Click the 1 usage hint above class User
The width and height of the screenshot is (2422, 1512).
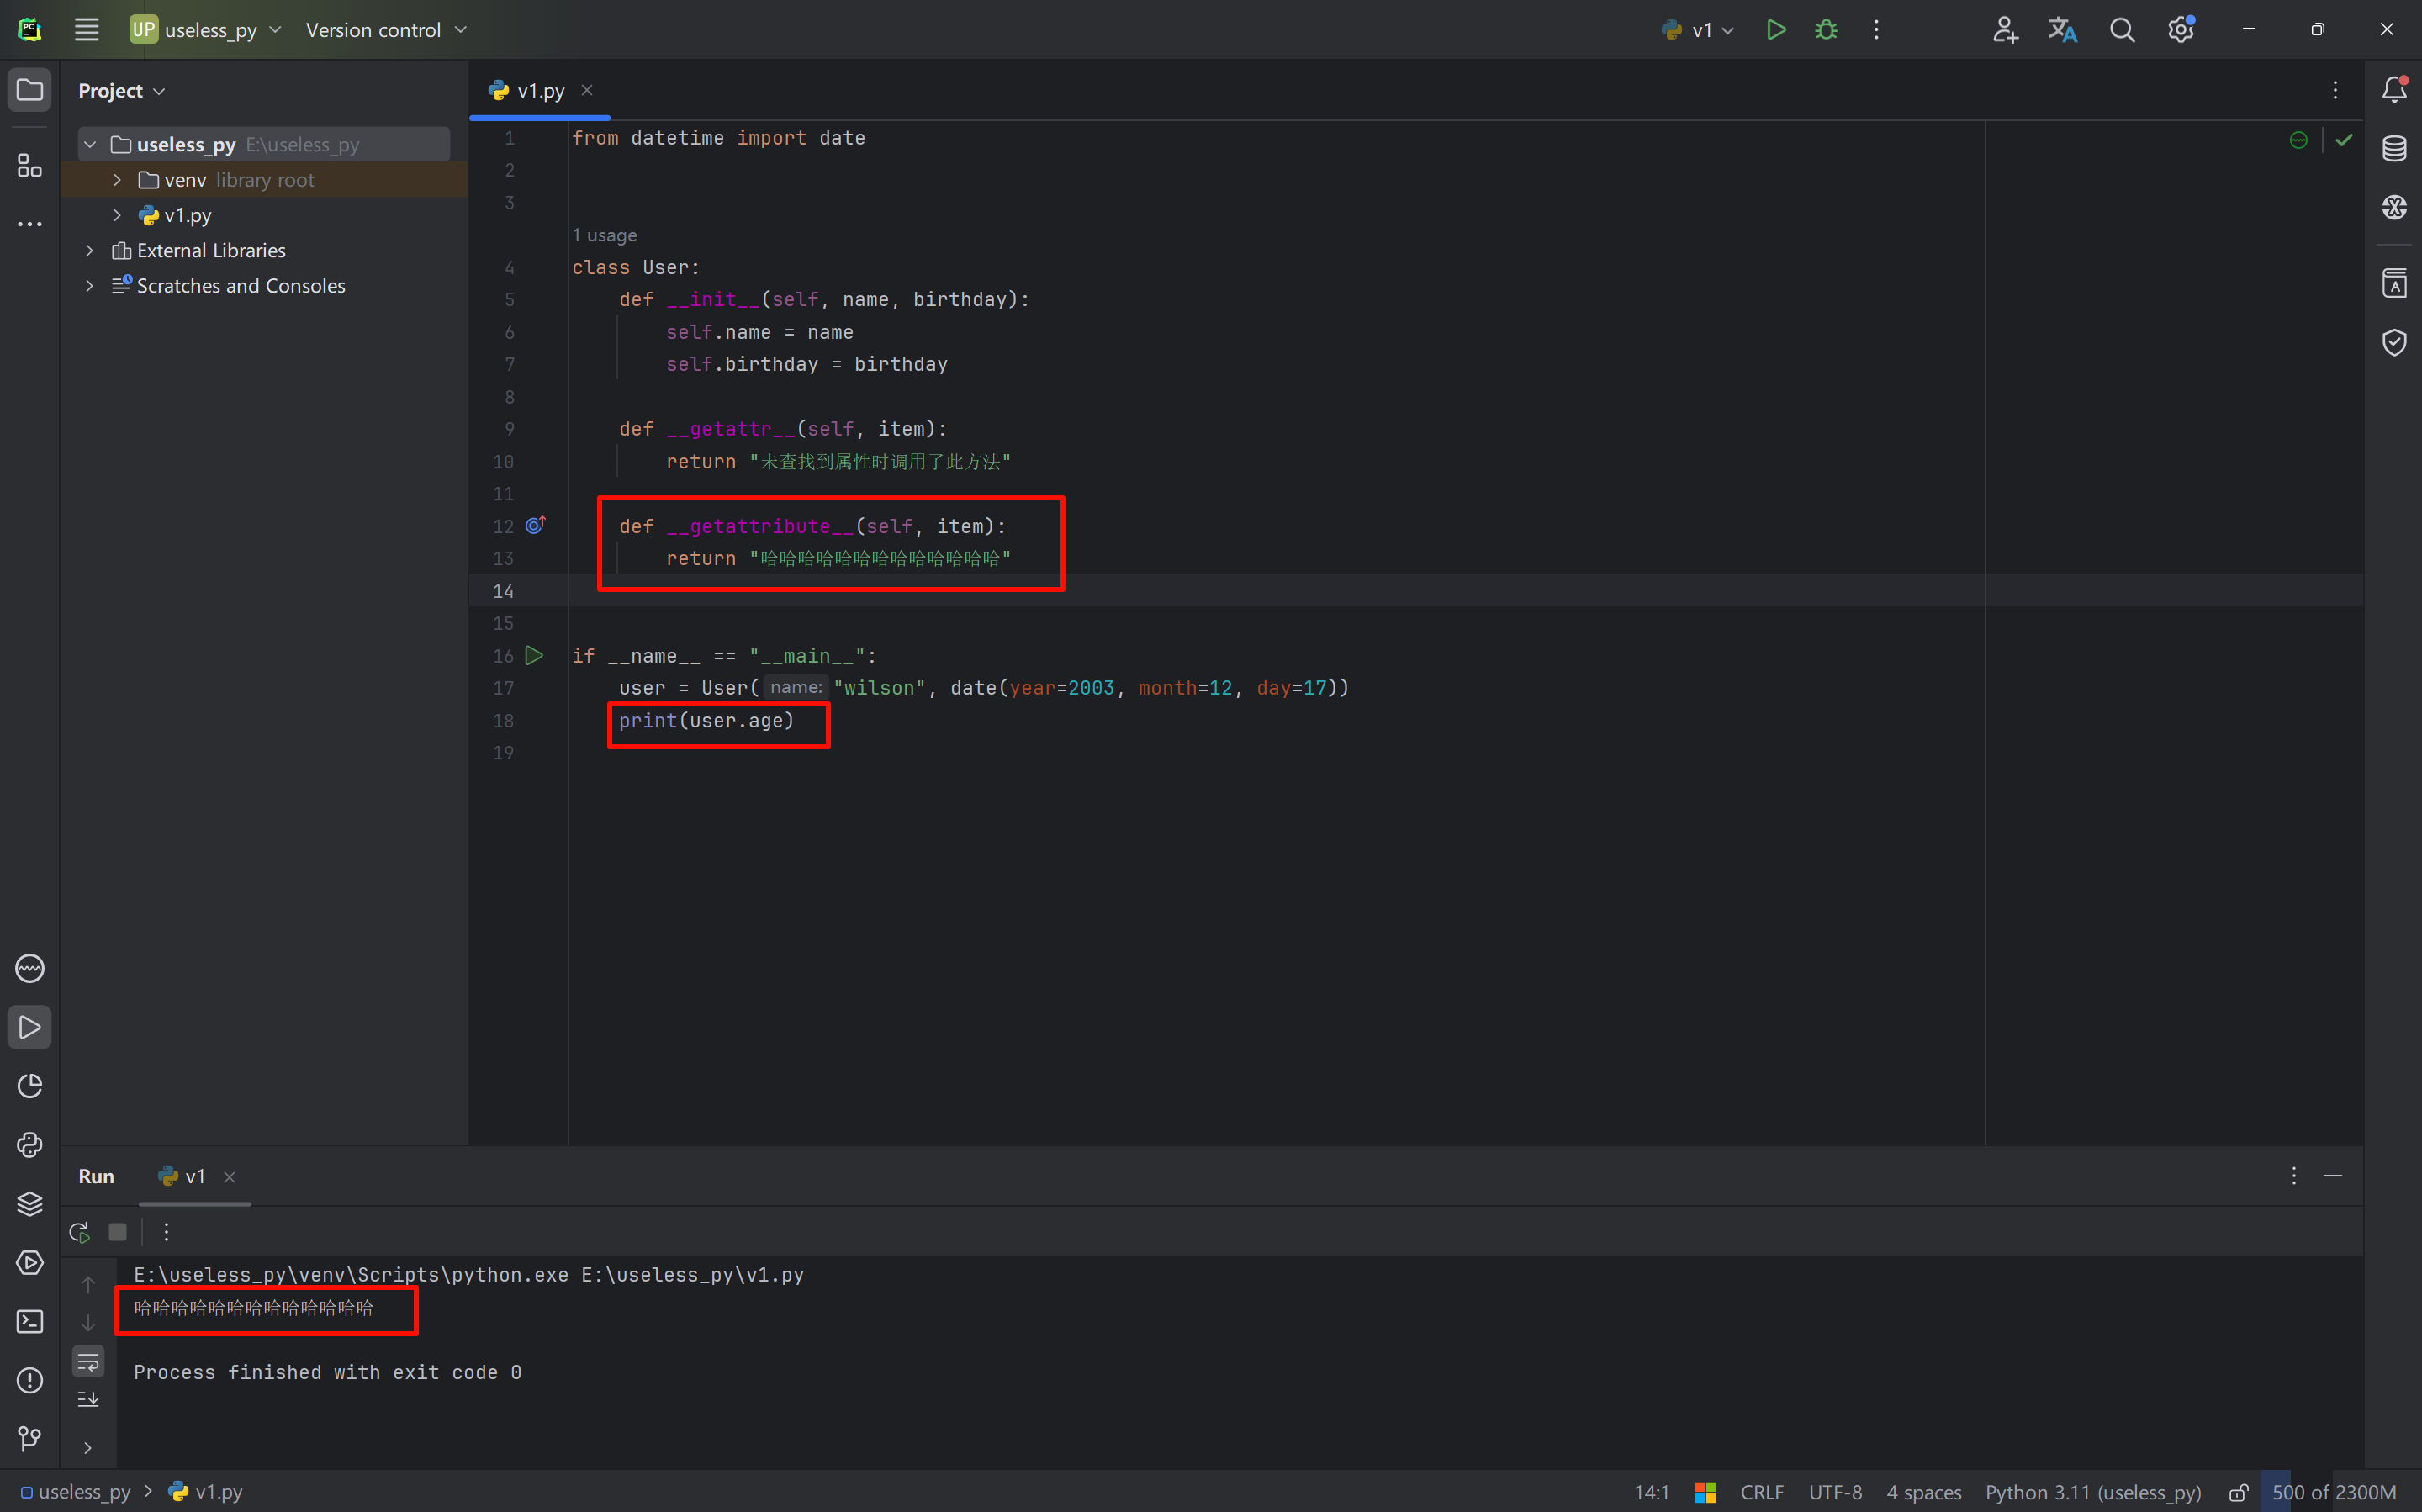[604, 235]
